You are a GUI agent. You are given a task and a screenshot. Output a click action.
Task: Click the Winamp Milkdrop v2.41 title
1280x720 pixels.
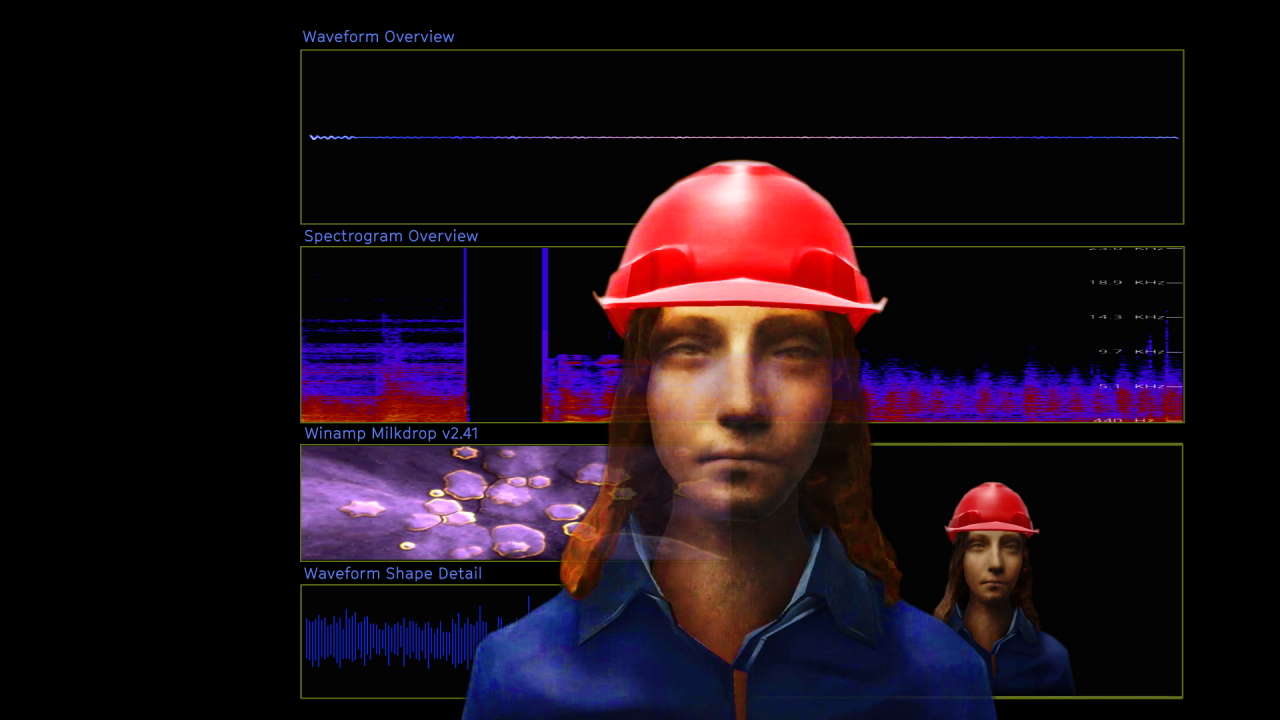click(x=391, y=434)
